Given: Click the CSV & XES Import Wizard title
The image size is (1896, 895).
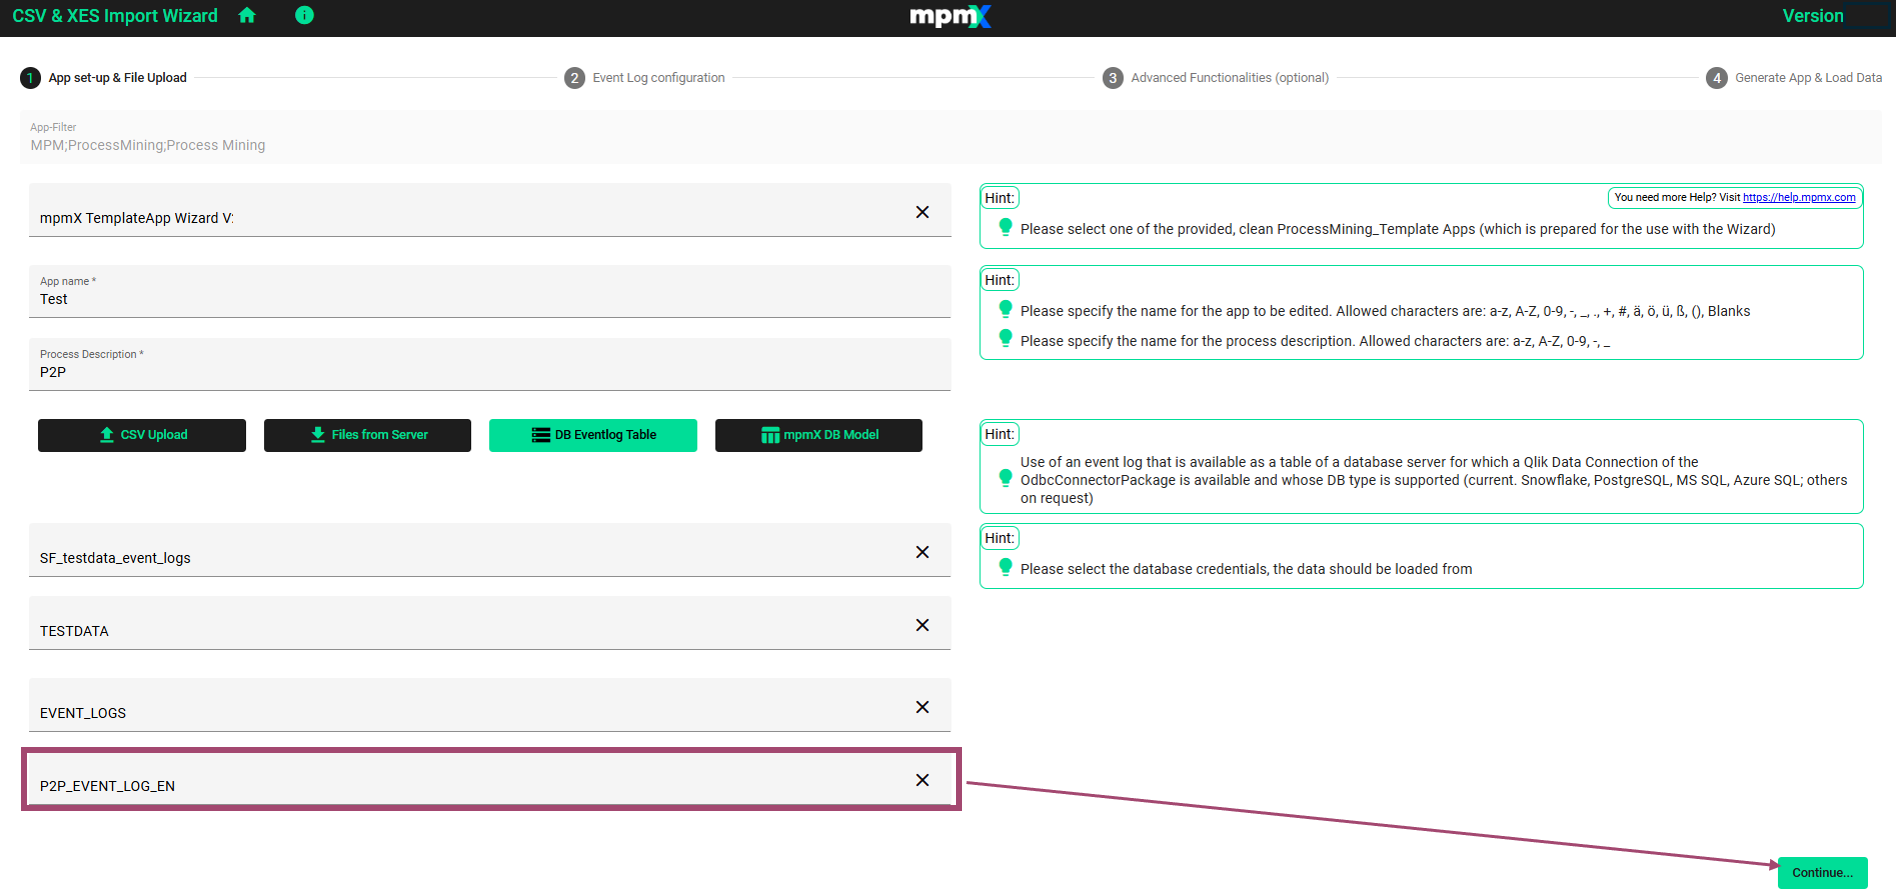Looking at the screenshot, I should 115,16.
